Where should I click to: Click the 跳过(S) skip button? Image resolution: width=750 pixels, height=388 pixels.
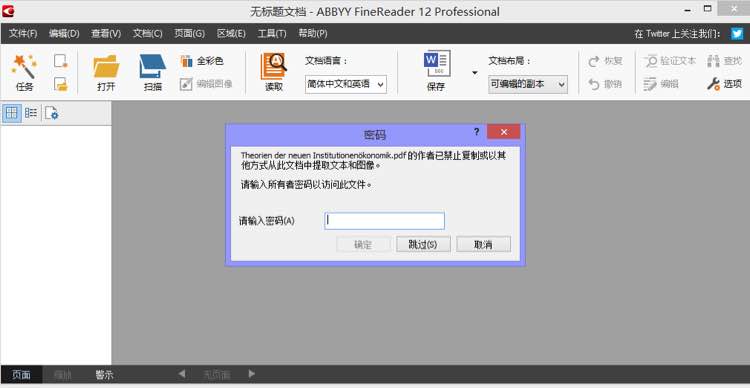[423, 244]
